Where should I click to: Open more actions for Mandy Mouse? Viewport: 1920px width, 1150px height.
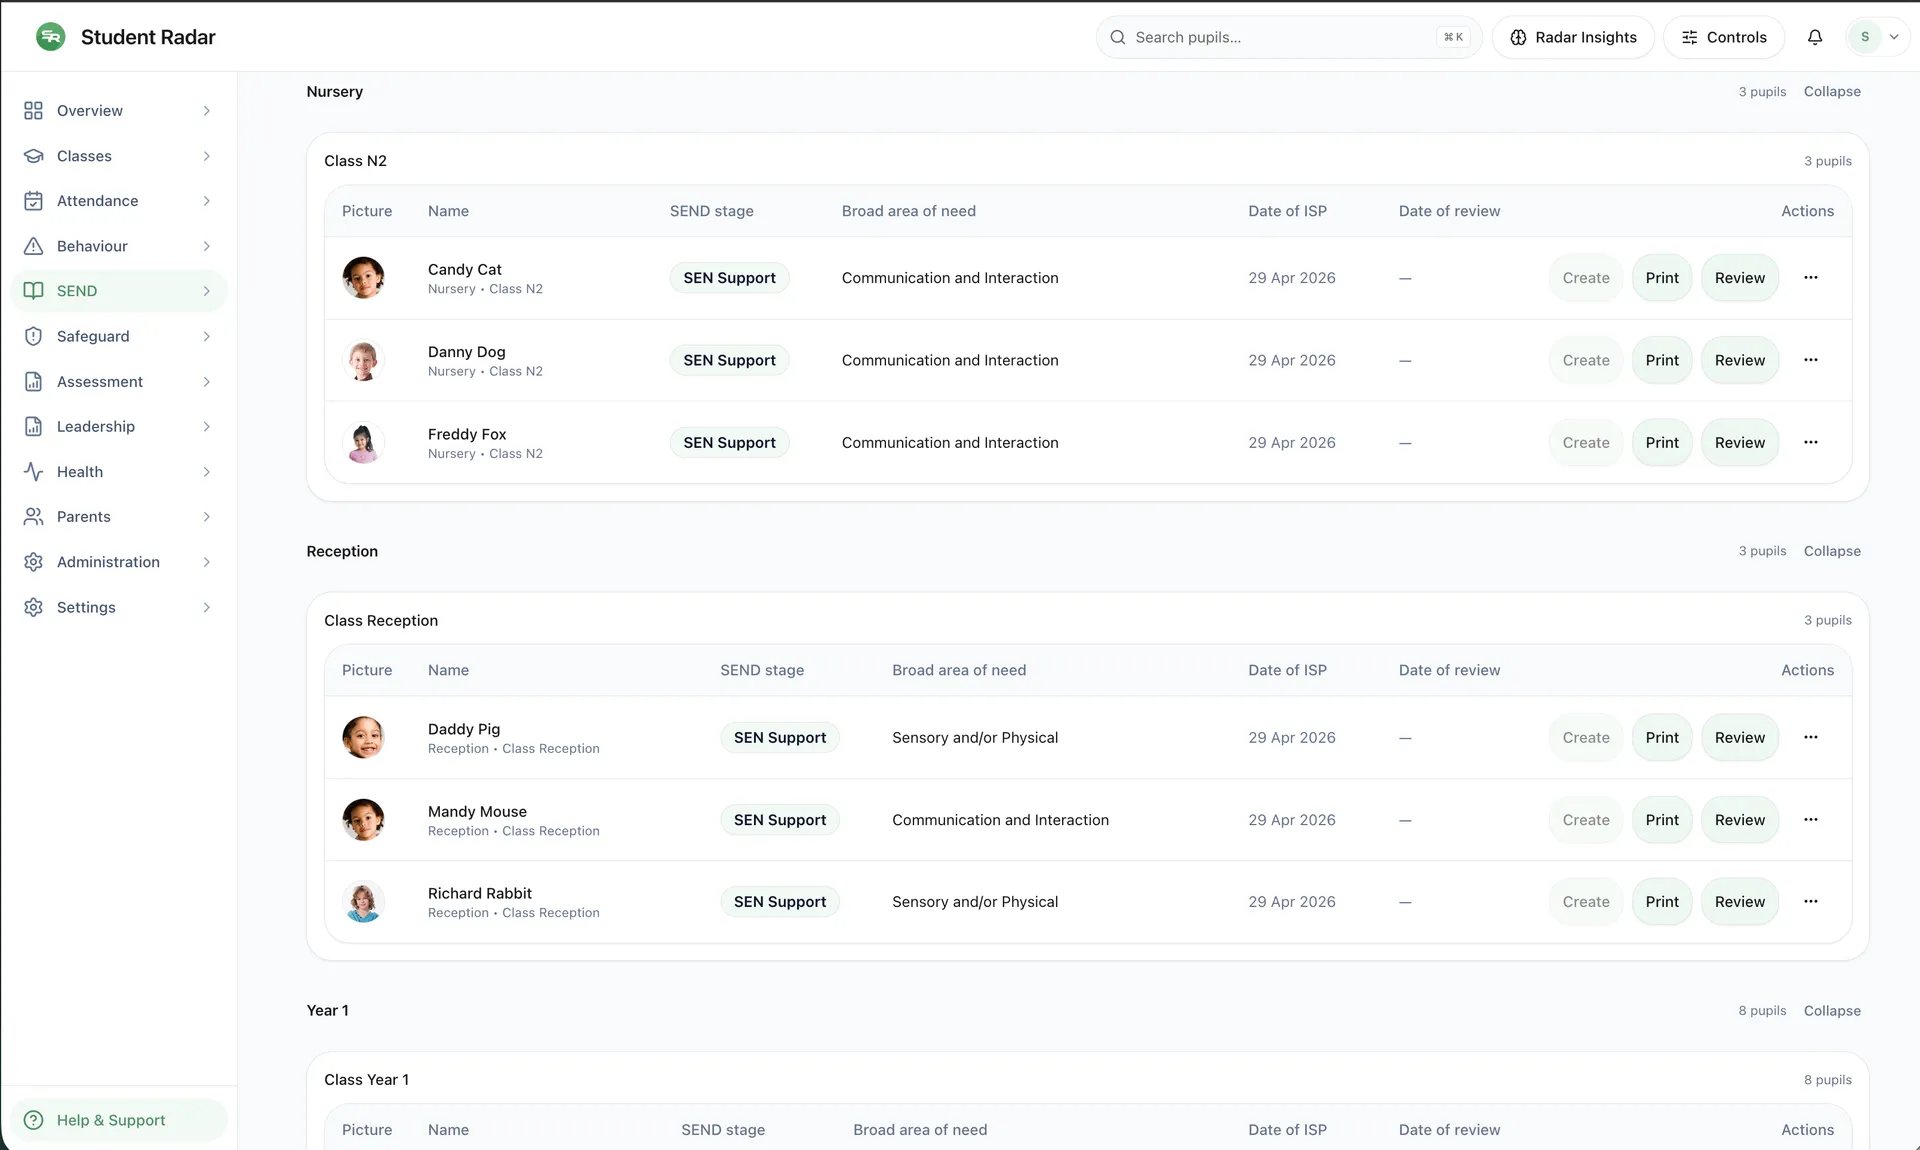click(x=1811, y=820)
